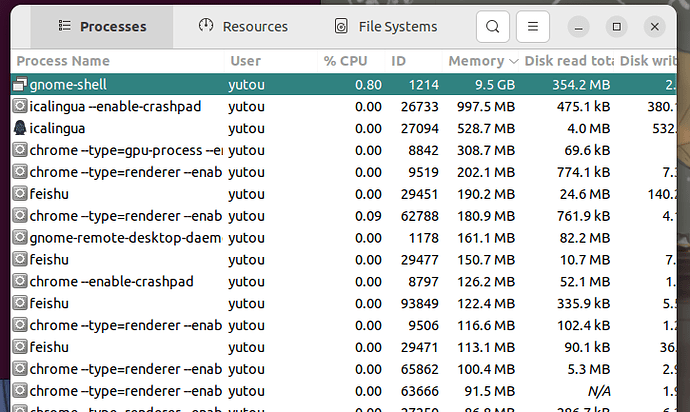This screenshot has width=690, height=412.
Task: Click the 0.80 CPU value
Action: point(368,85)
